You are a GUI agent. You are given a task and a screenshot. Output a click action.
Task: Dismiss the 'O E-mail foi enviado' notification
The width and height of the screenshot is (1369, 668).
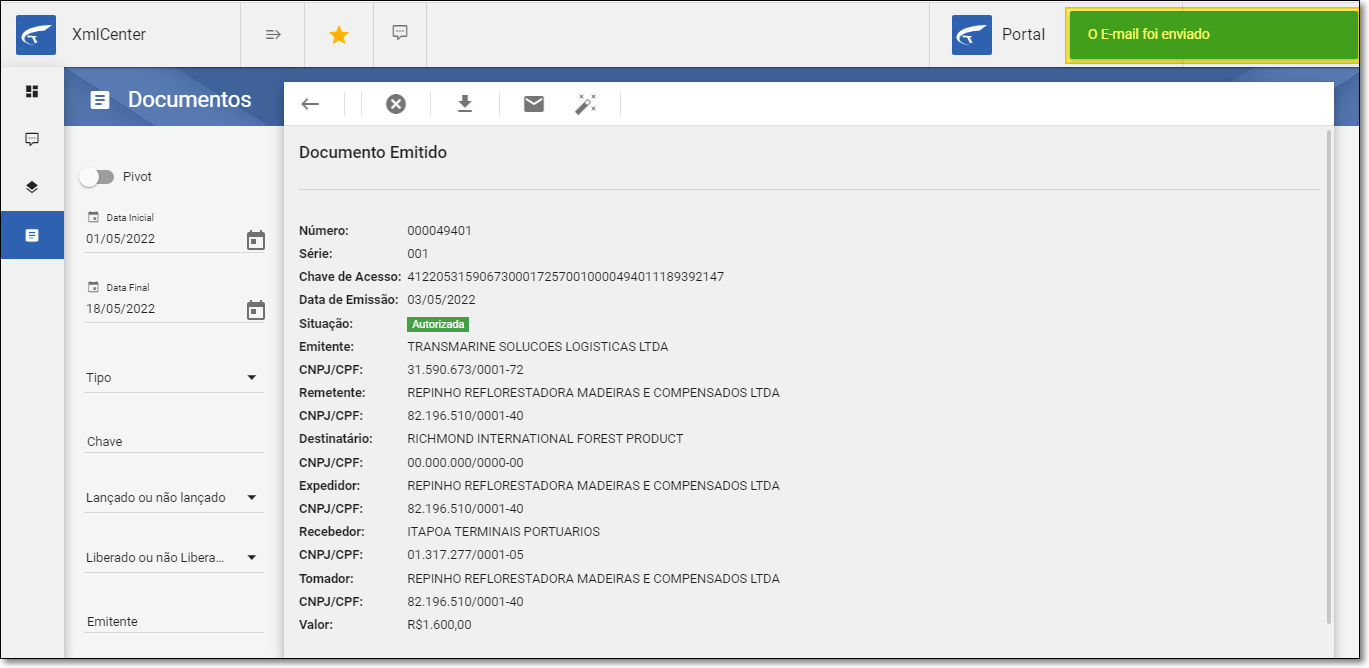pyautogui.click(x=1213, y=35)
